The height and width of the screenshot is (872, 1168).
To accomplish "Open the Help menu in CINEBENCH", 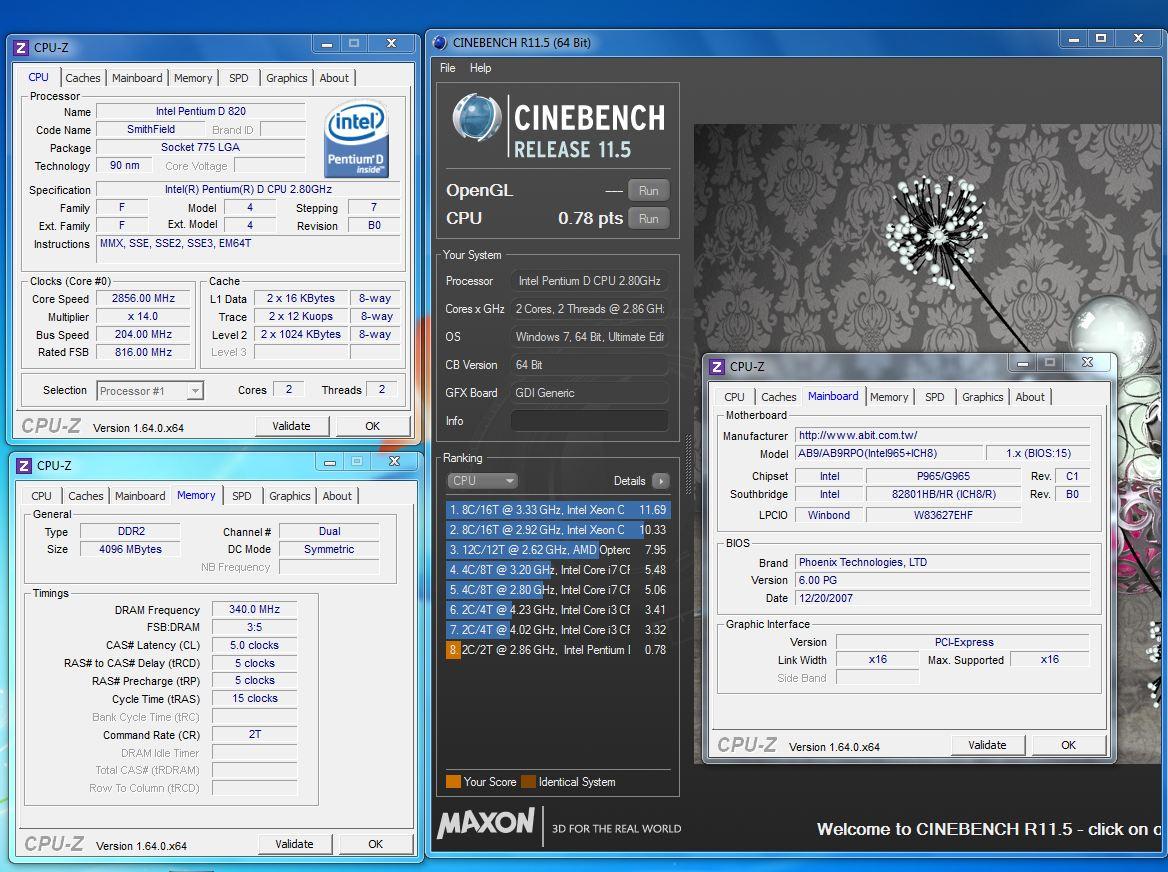I will pos(480,68).
